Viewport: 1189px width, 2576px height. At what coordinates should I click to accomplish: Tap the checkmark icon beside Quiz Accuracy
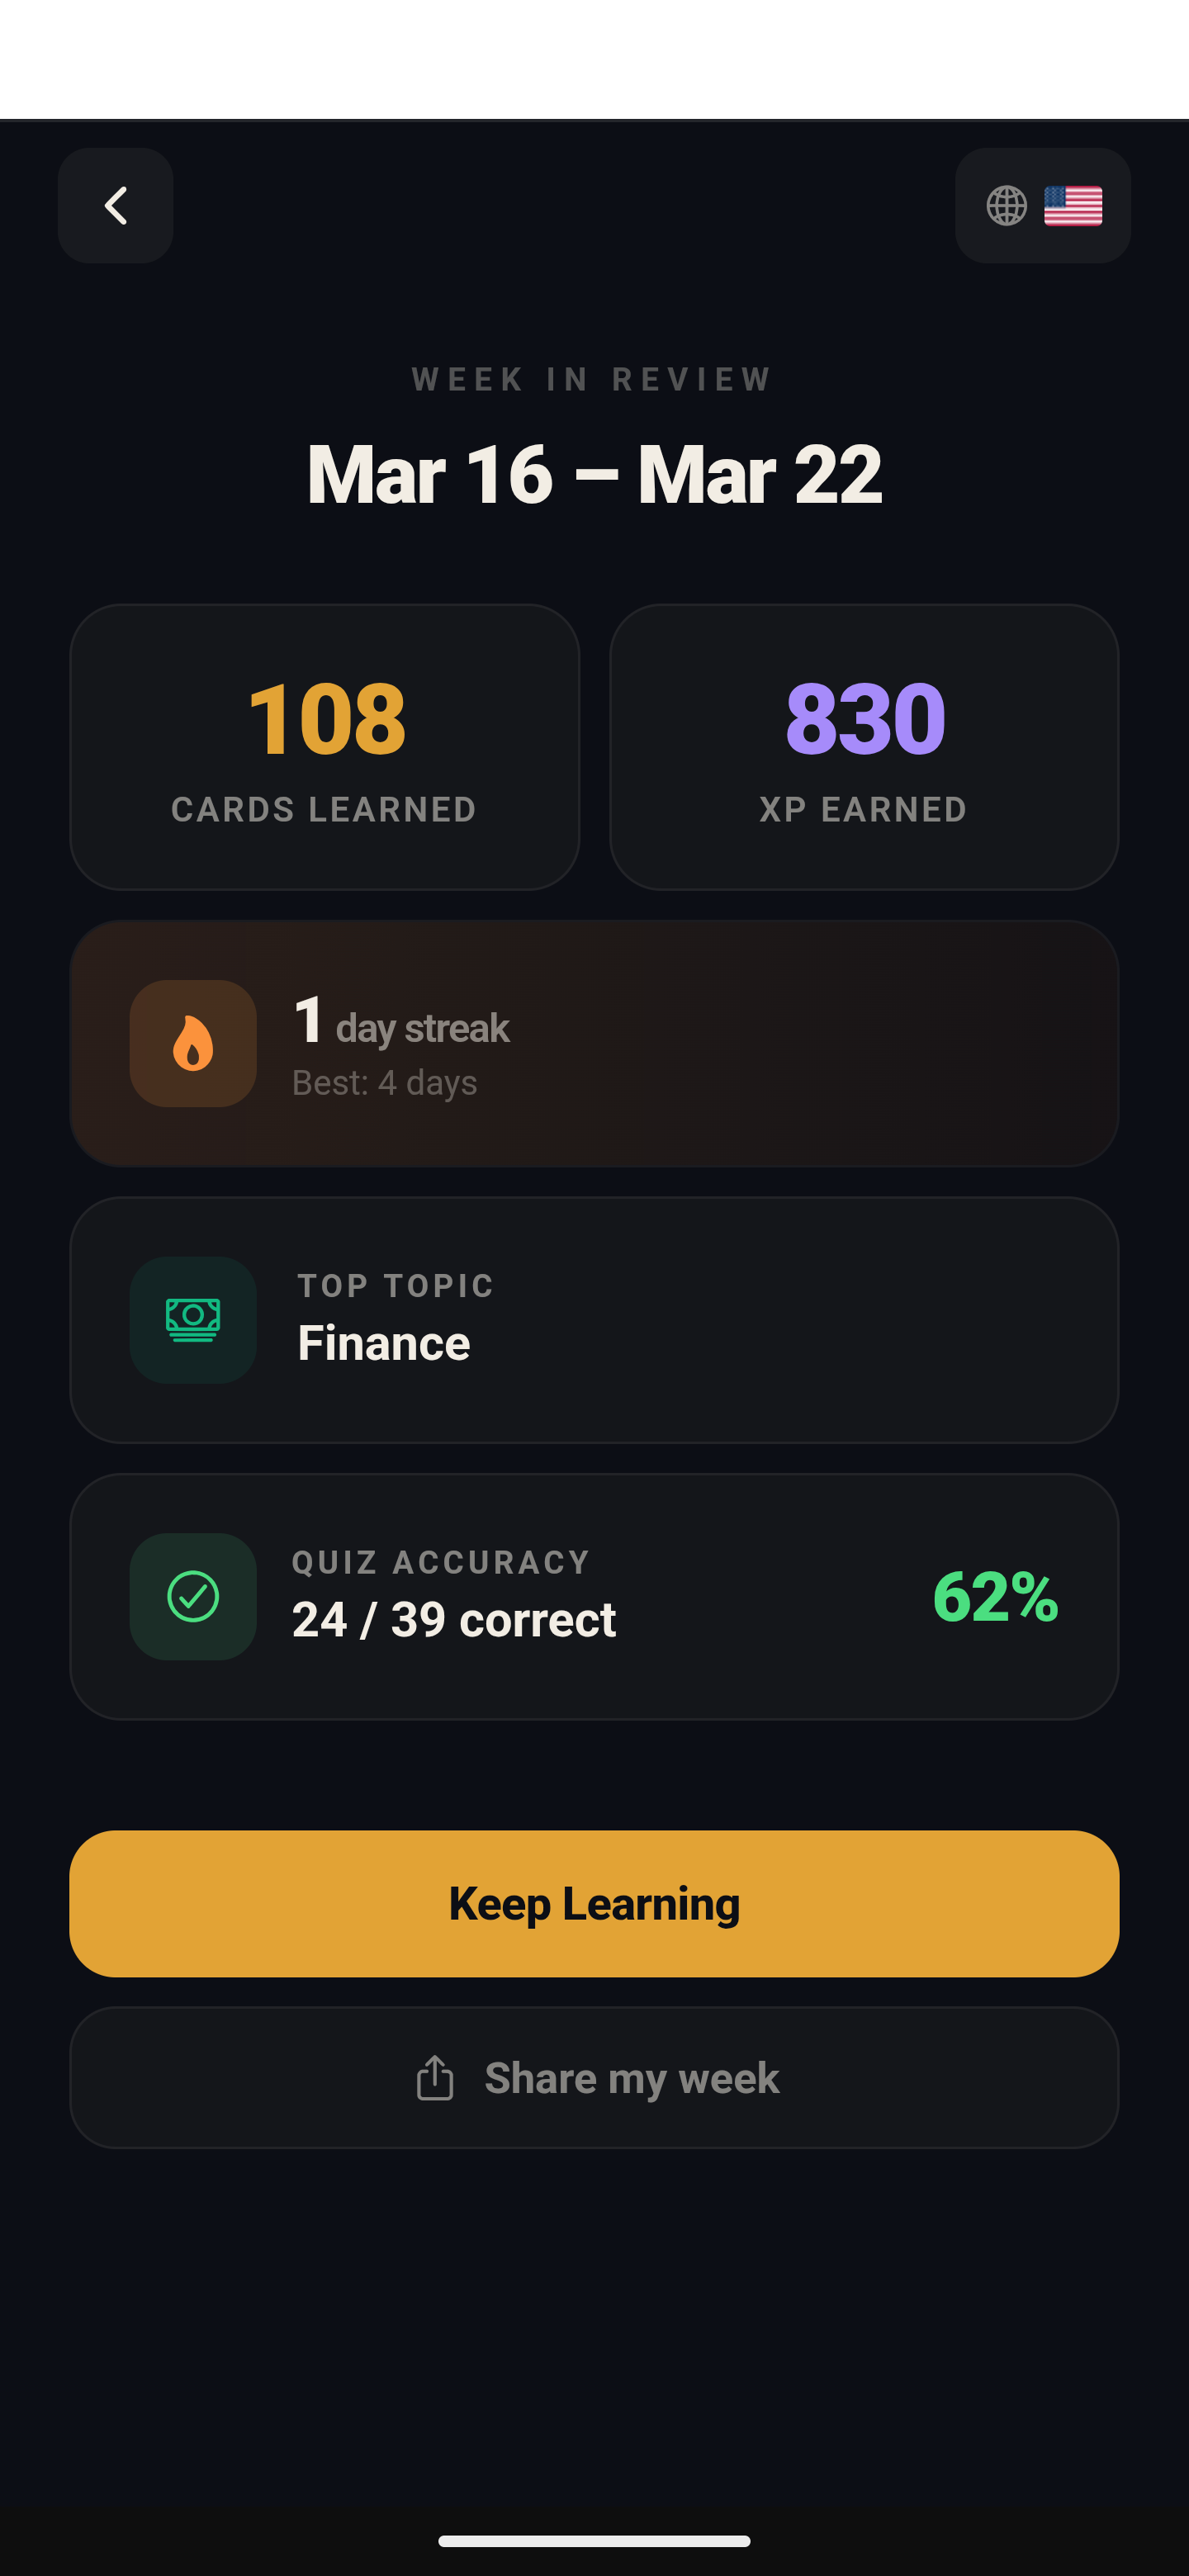192,1596
